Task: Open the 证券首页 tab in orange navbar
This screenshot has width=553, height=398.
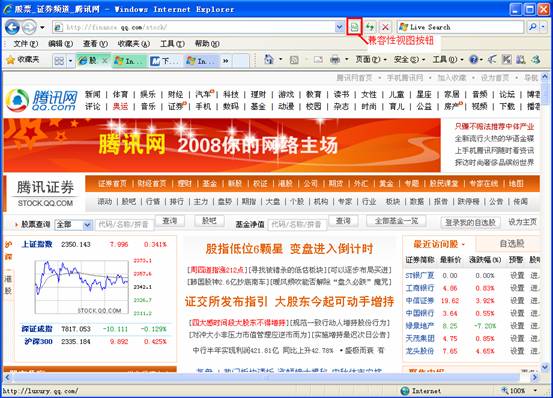Action: click(x=112, y=184)
